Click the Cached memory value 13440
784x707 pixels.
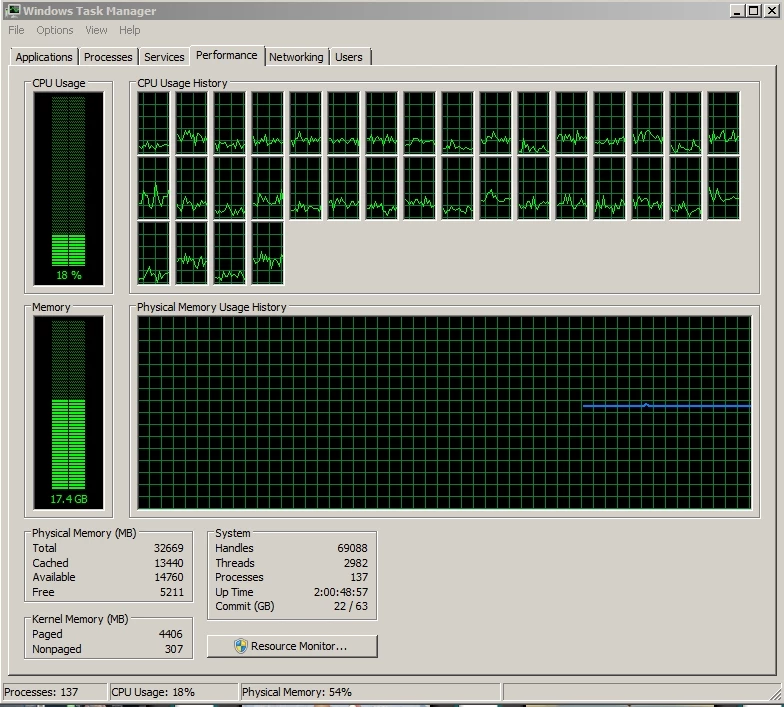[x=168, y=563]
